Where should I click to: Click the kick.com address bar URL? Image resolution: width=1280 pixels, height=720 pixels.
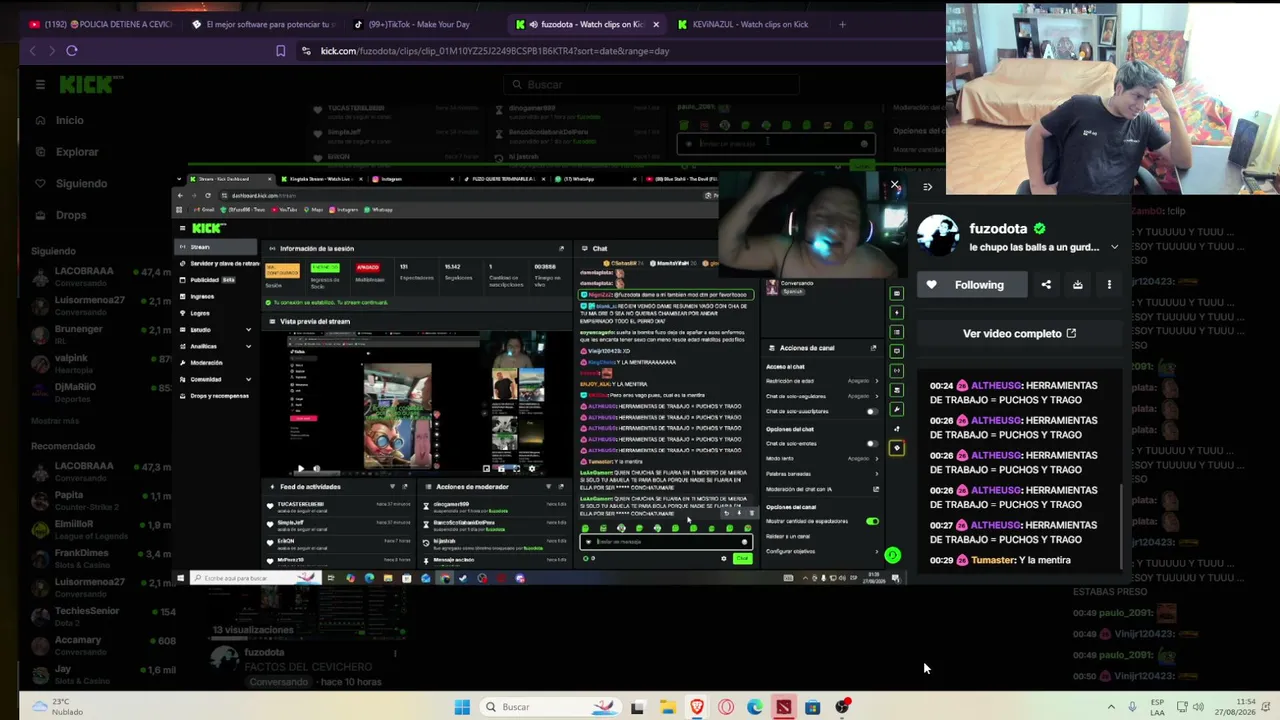pyautogui.click(x=495, y=51)
